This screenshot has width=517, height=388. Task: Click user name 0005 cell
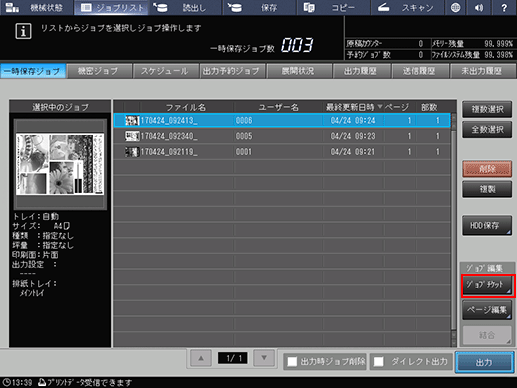pos(244,136)
